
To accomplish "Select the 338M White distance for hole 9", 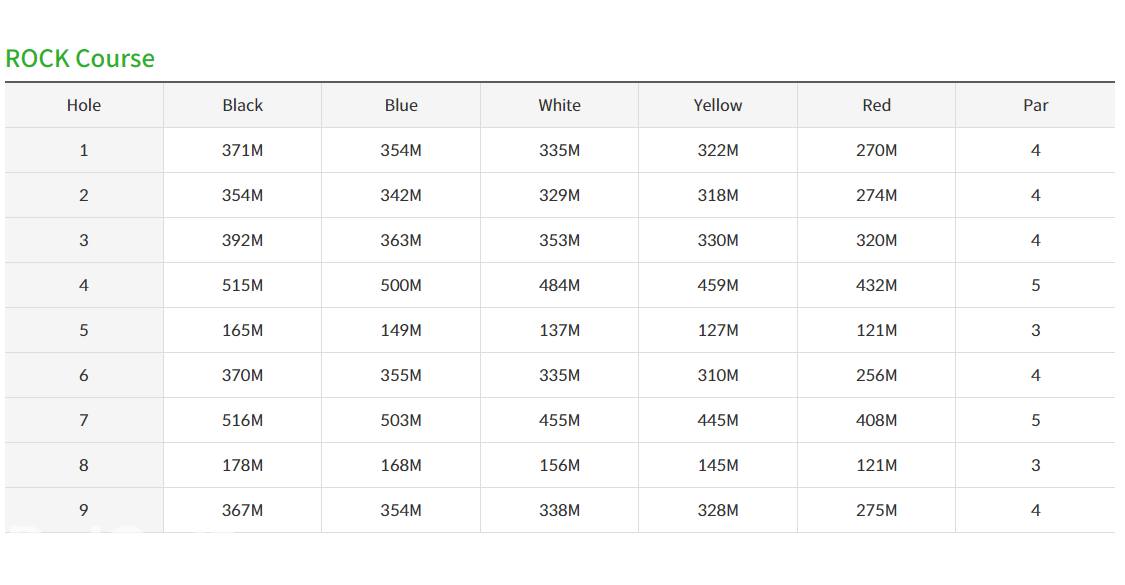I will tap(559, 510).
